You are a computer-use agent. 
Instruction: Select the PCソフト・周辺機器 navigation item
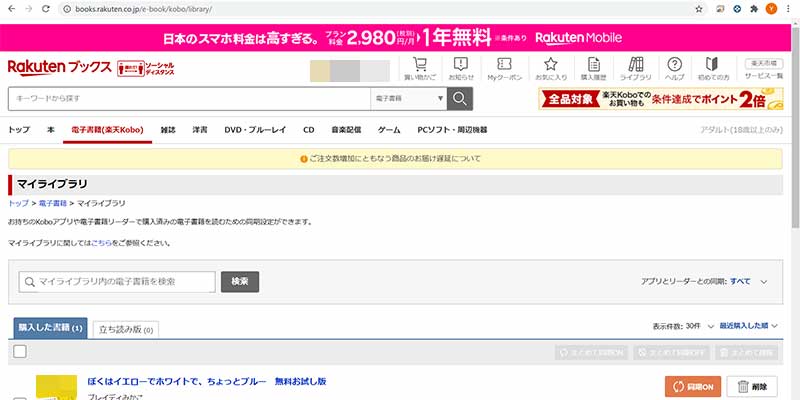coord(453,130)
